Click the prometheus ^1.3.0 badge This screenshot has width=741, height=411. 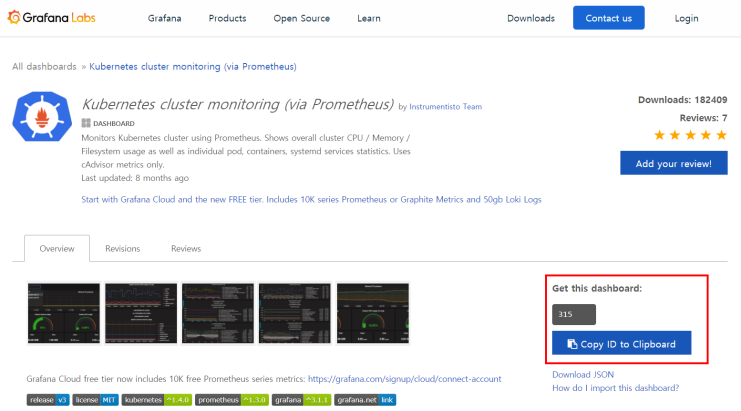point(232,400)
